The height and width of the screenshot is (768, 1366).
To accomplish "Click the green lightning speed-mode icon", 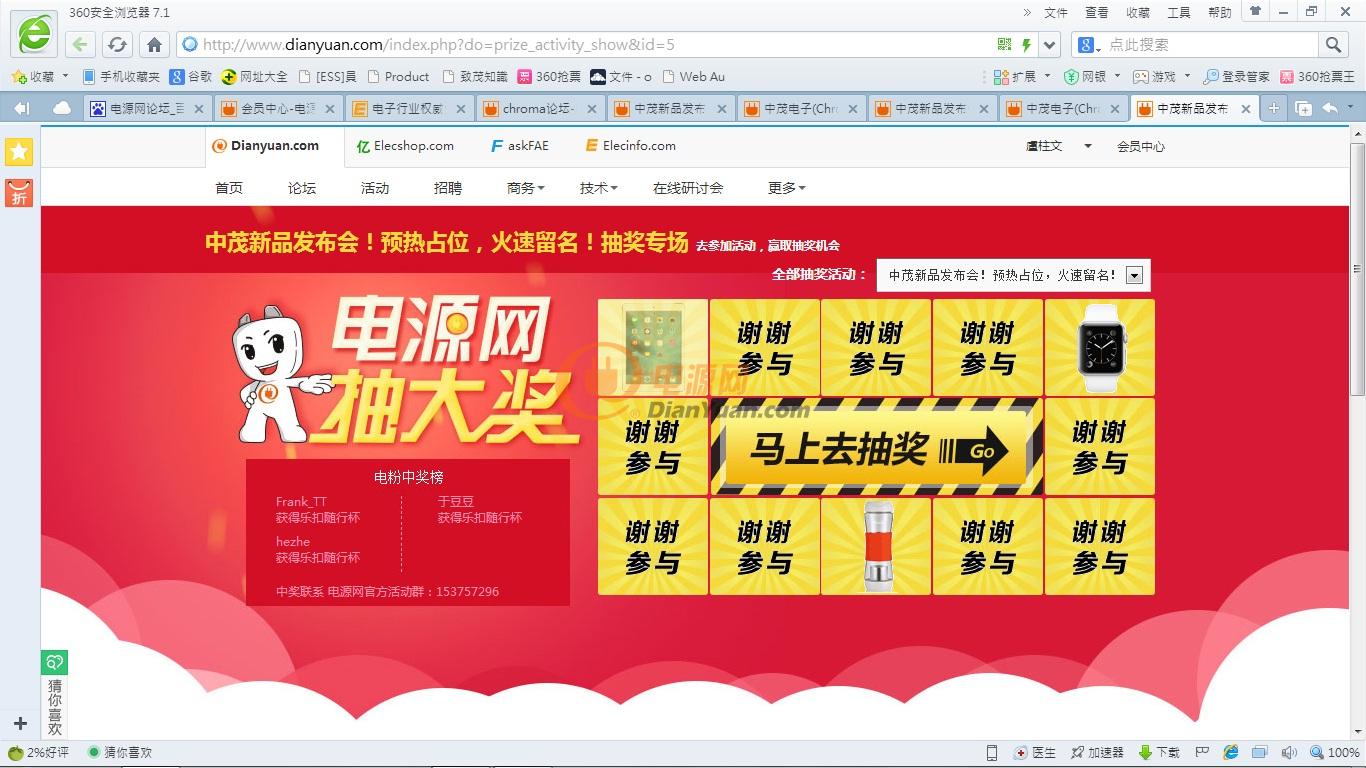I will click(1026, 44).
